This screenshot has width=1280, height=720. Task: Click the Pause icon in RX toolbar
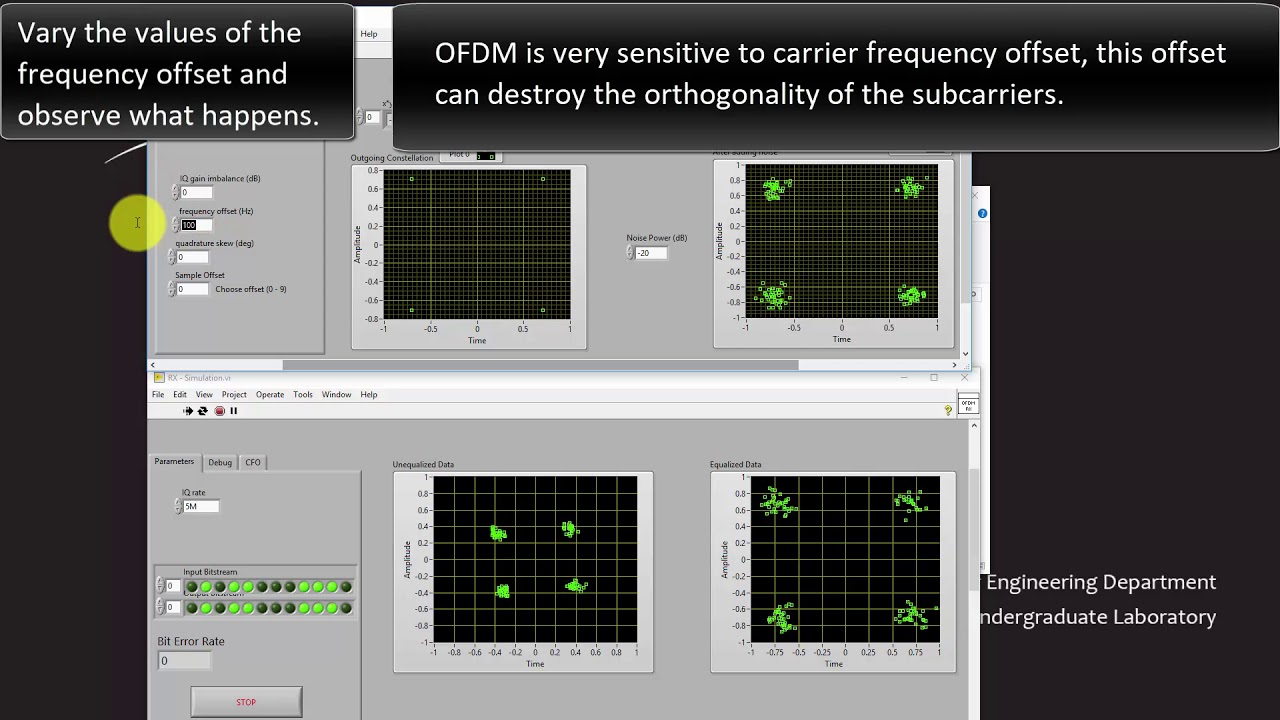pyautogui.click(x=234, y=411)
